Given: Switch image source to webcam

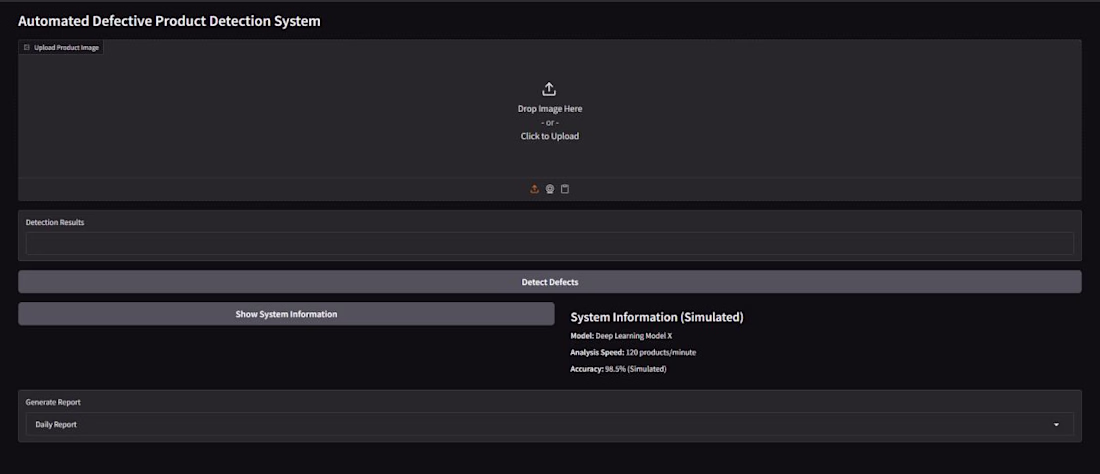Looking at the screenshot, I should click(550, 189).
